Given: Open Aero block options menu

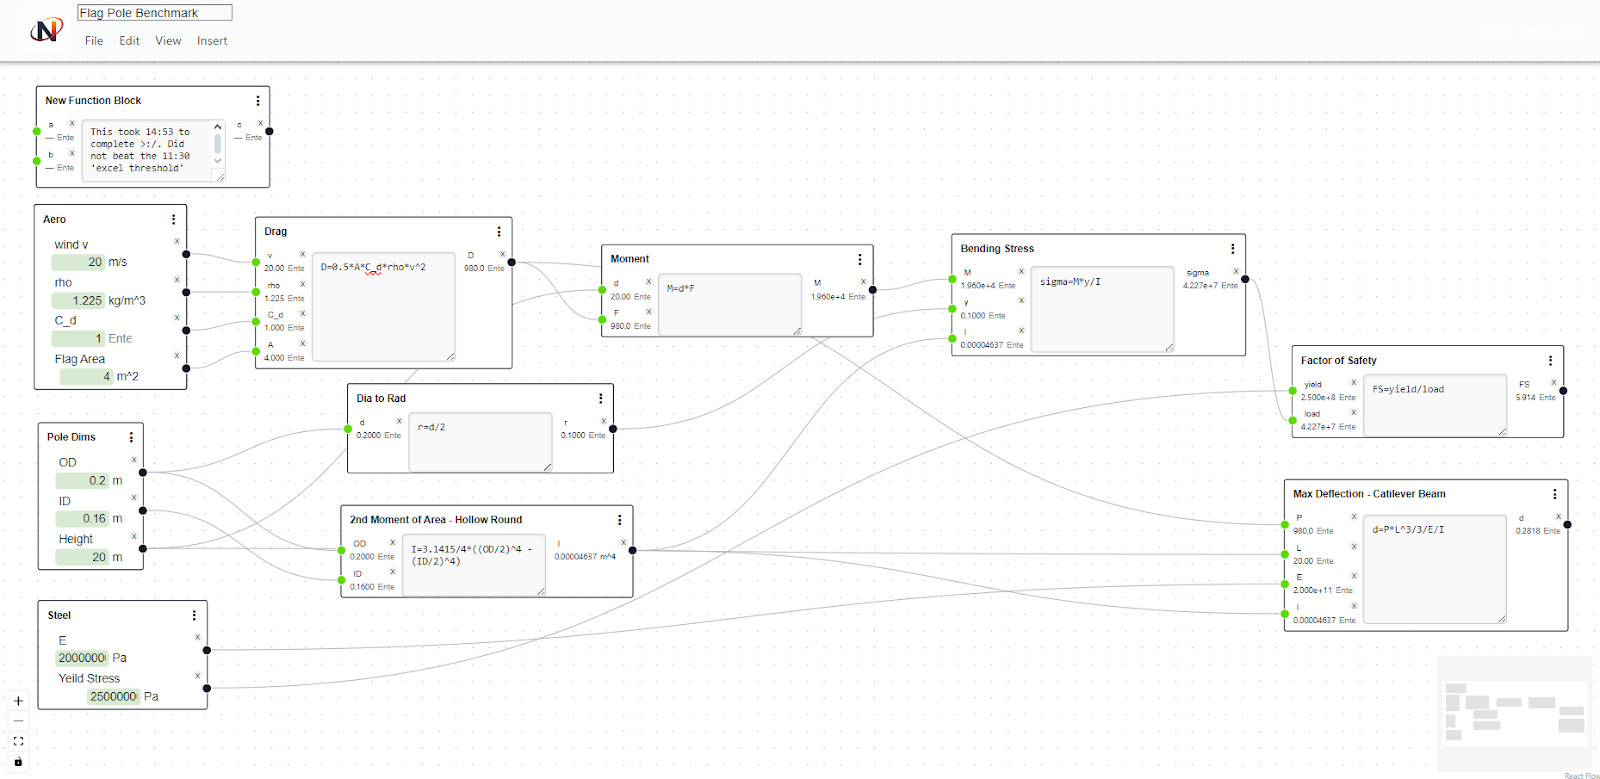Looking at the screenshot, I should 174,219.
